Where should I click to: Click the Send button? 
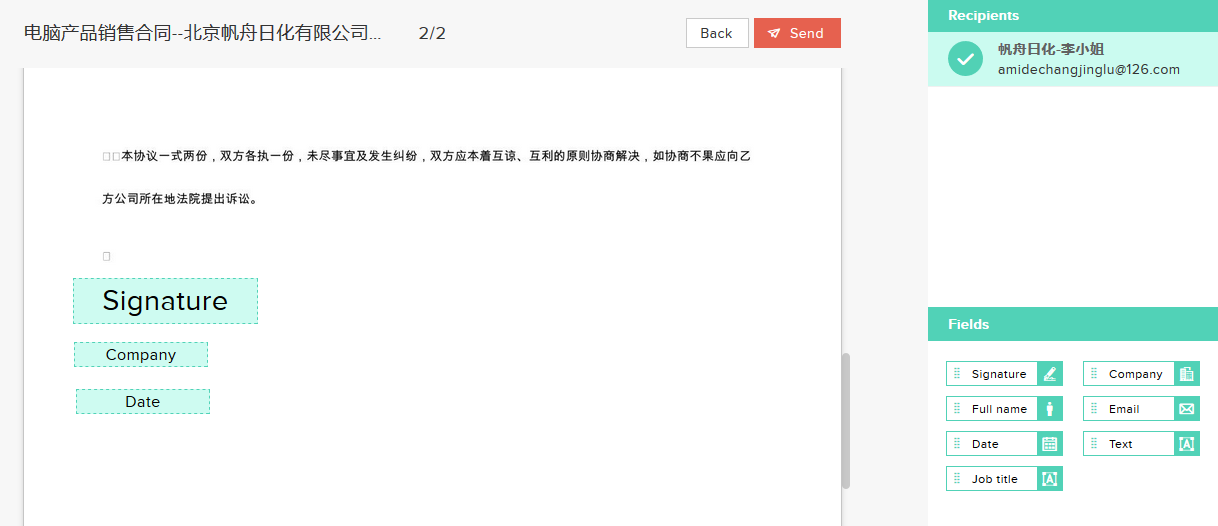[797, 33]
